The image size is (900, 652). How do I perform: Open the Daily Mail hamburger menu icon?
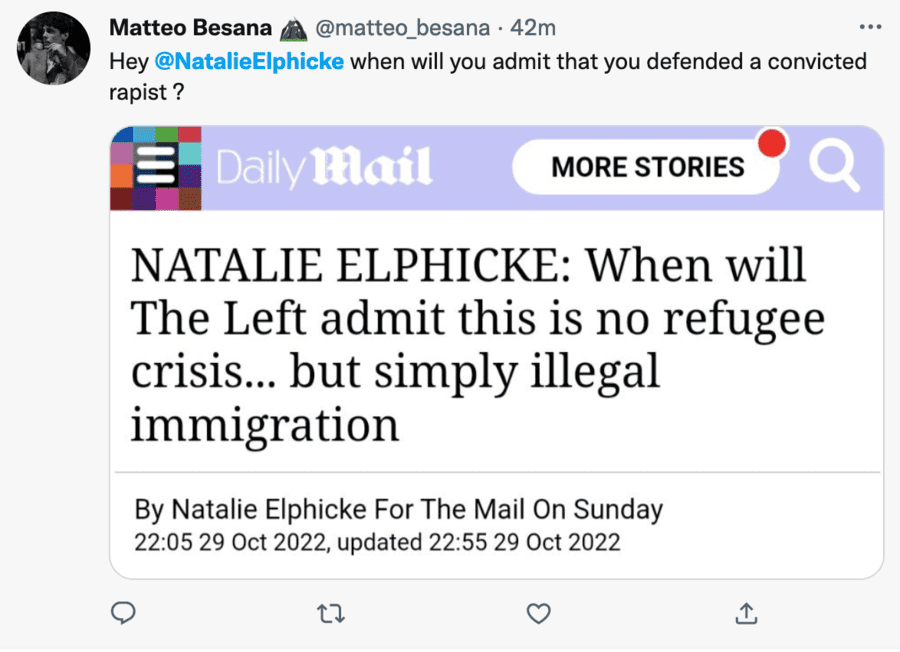155,168
